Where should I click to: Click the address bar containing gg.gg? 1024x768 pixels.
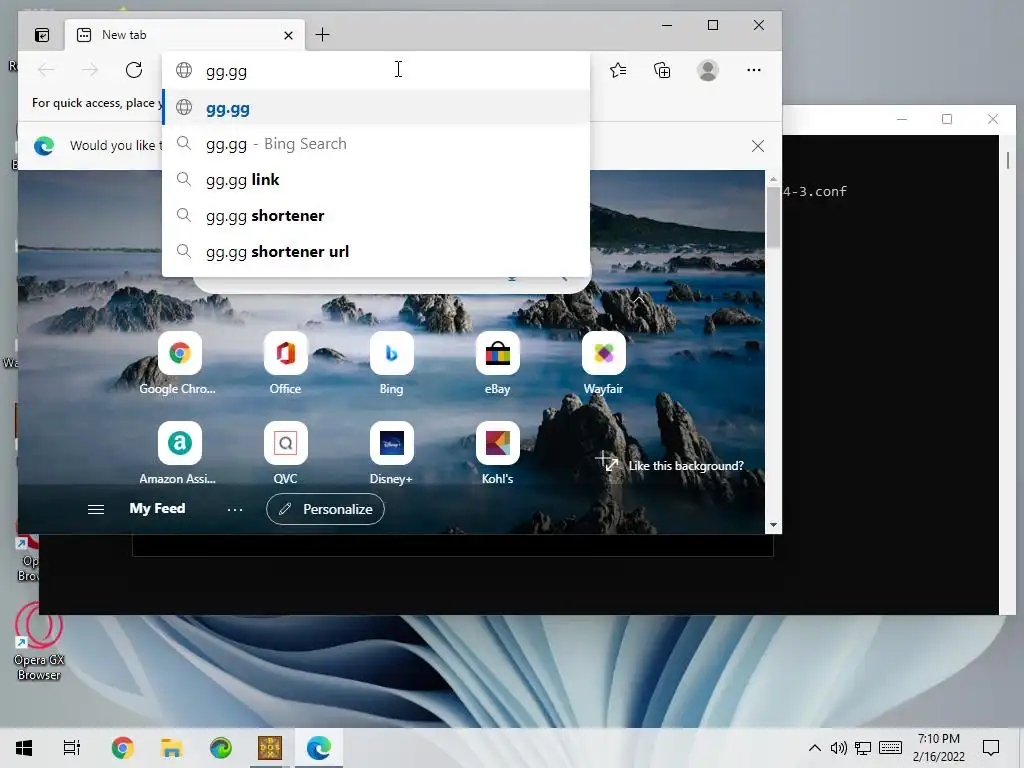pyautogui.click(x=376, y=71)
